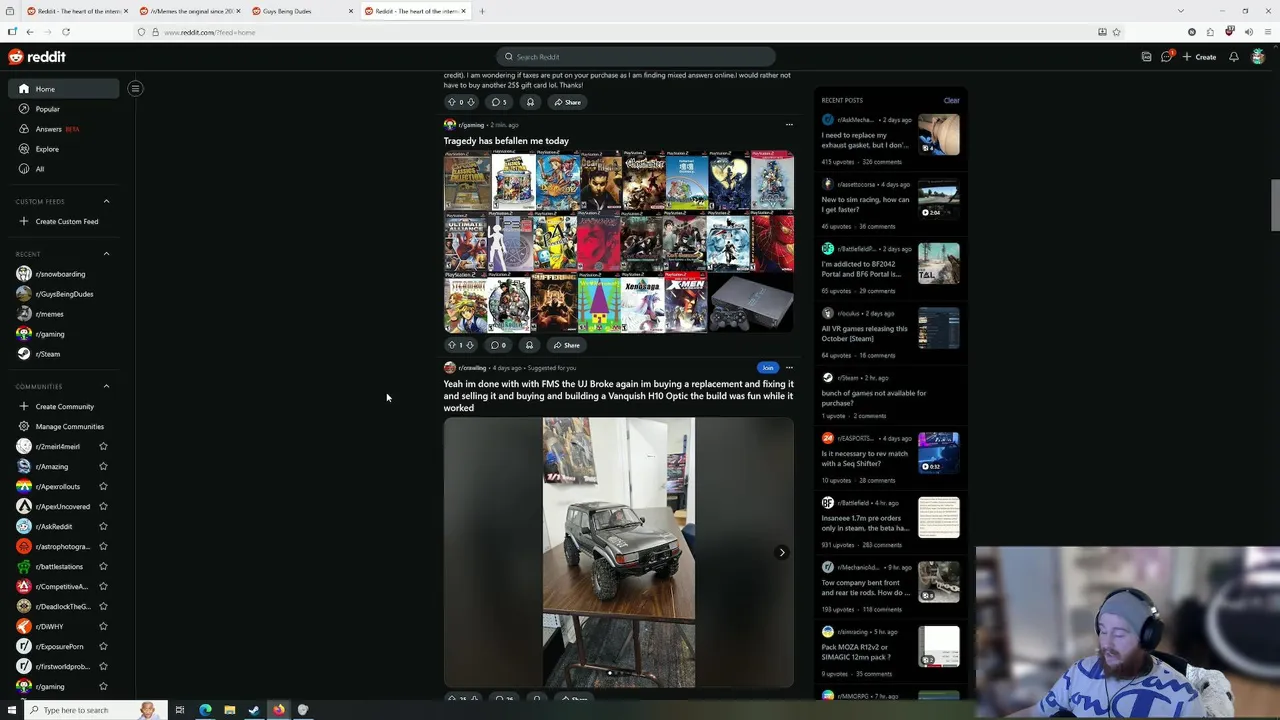Viewport: 1280px width, 720px height.
Task: Open the advertise icon in Reddit header
Action: pyautogui.click(x=1146, y=57)
